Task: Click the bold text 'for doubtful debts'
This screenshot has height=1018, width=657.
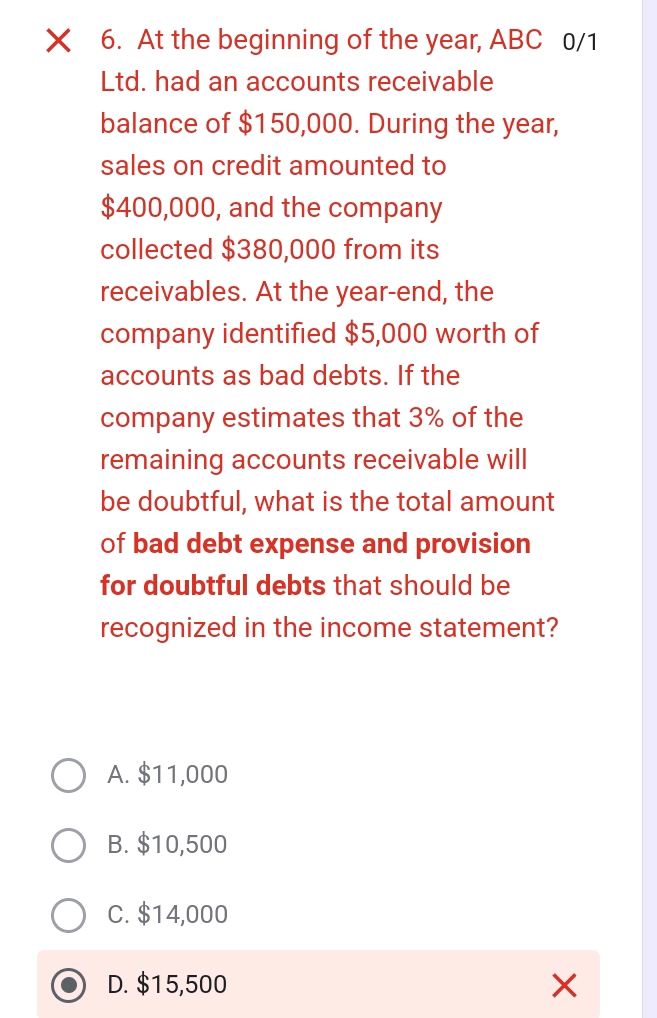Action: point(213,586)
